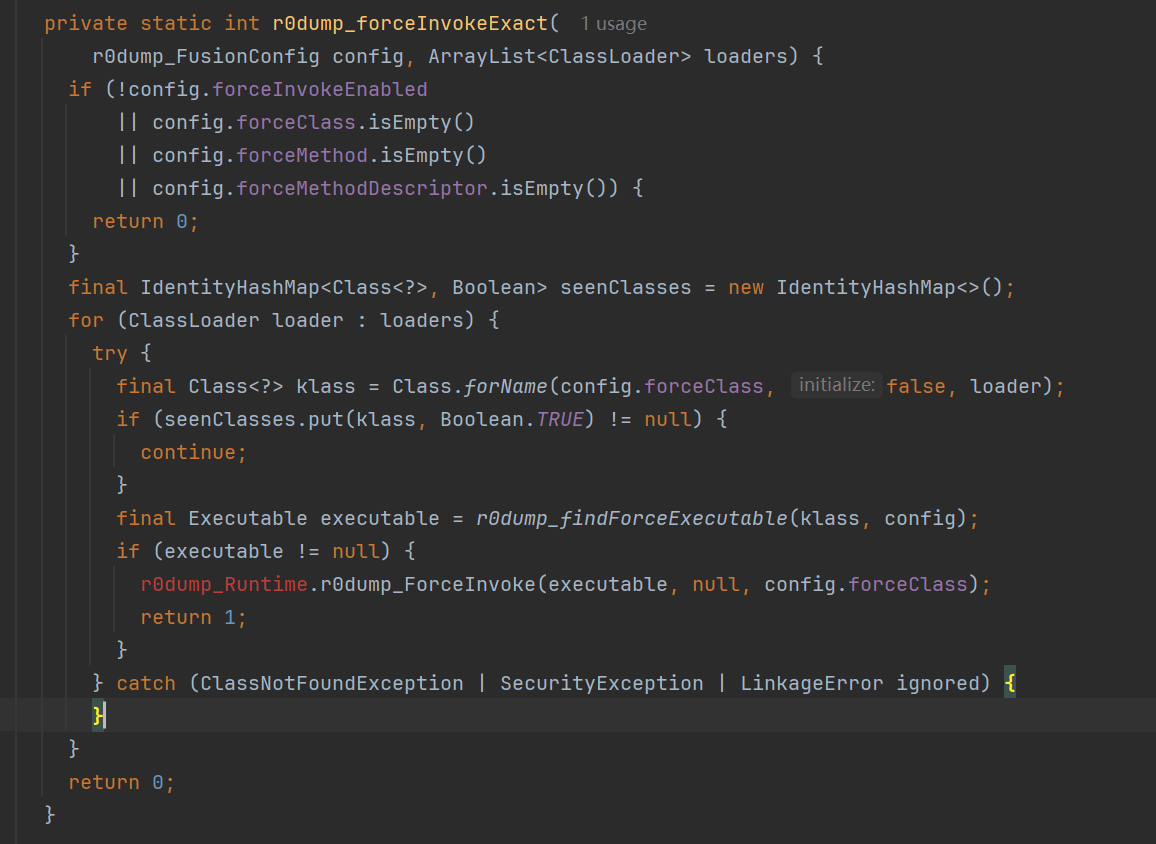Click the "new" keyword before IdentityHashMap<>()
This screenshot has width=1156, height=844.
point(745,287)
